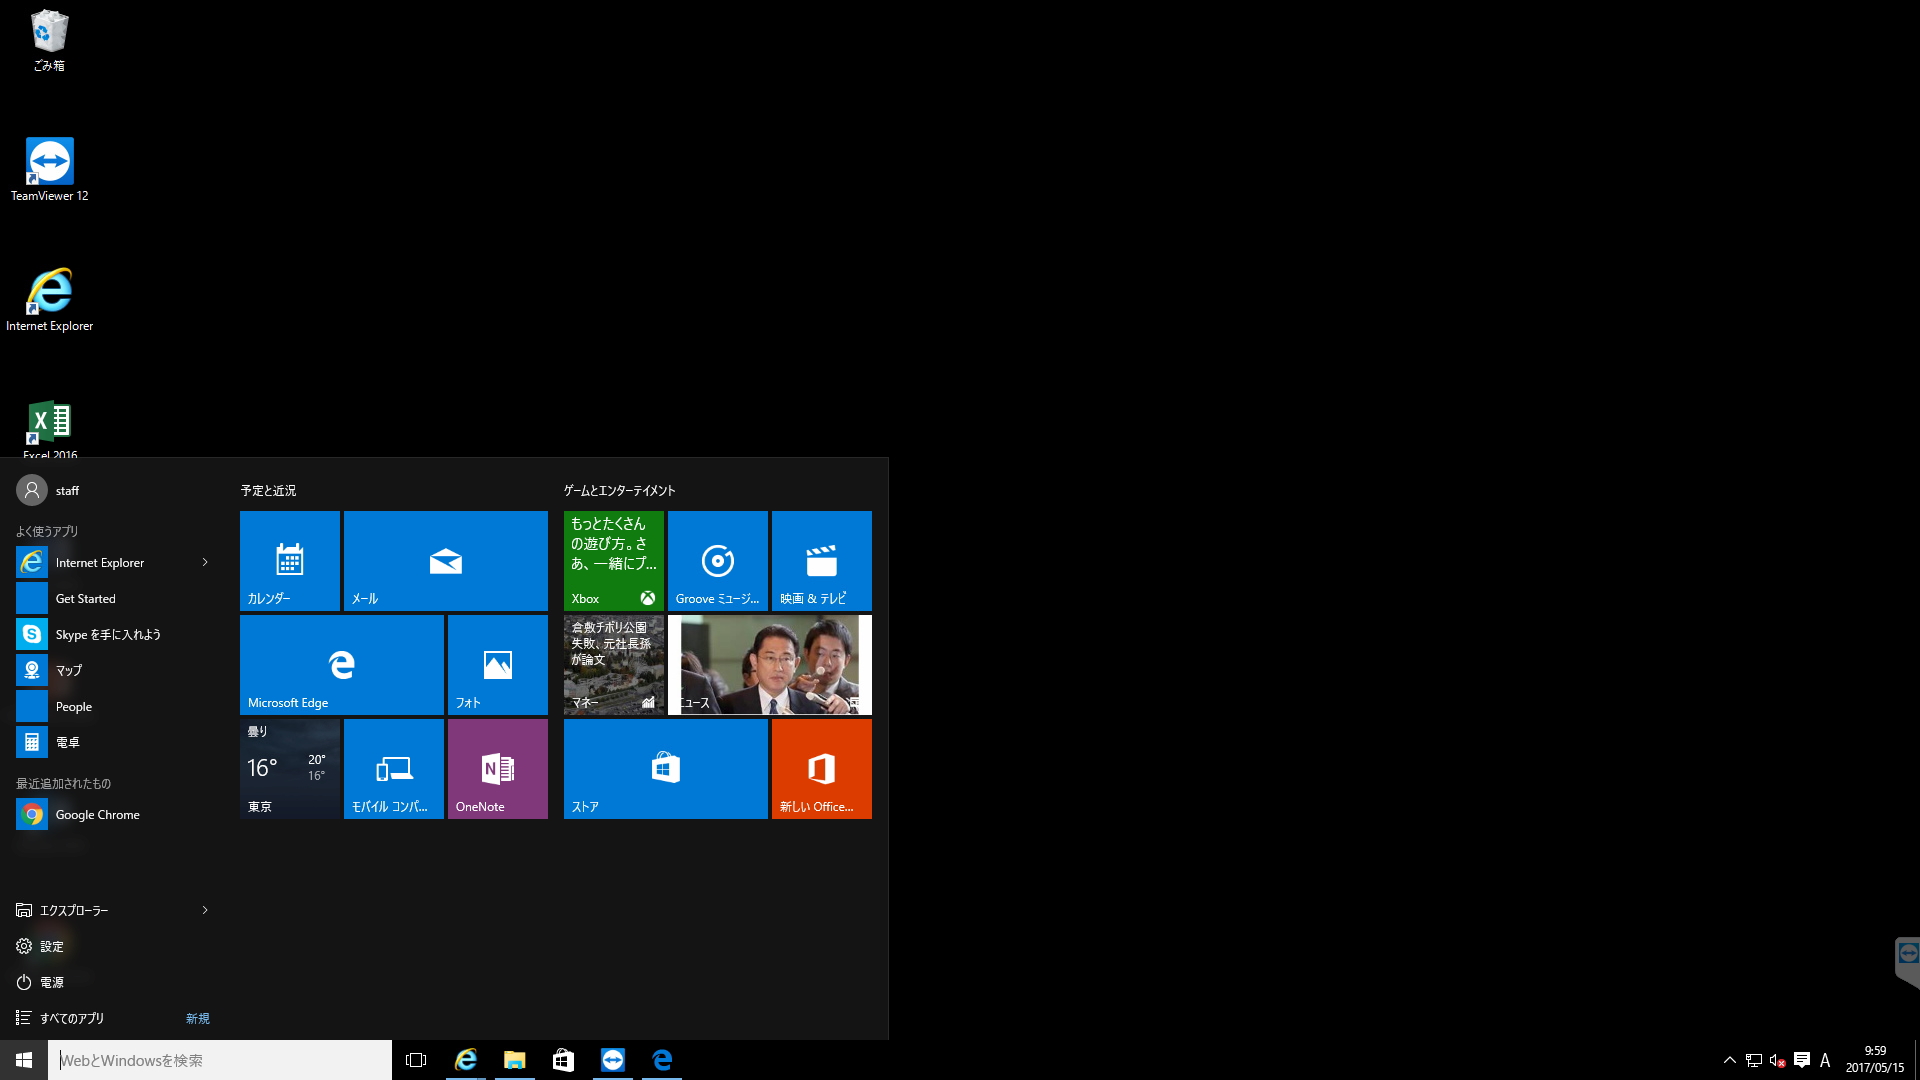Open the 電源 power options
The height and width of the screenshot is (1080, 1920).
coord(112,982)
